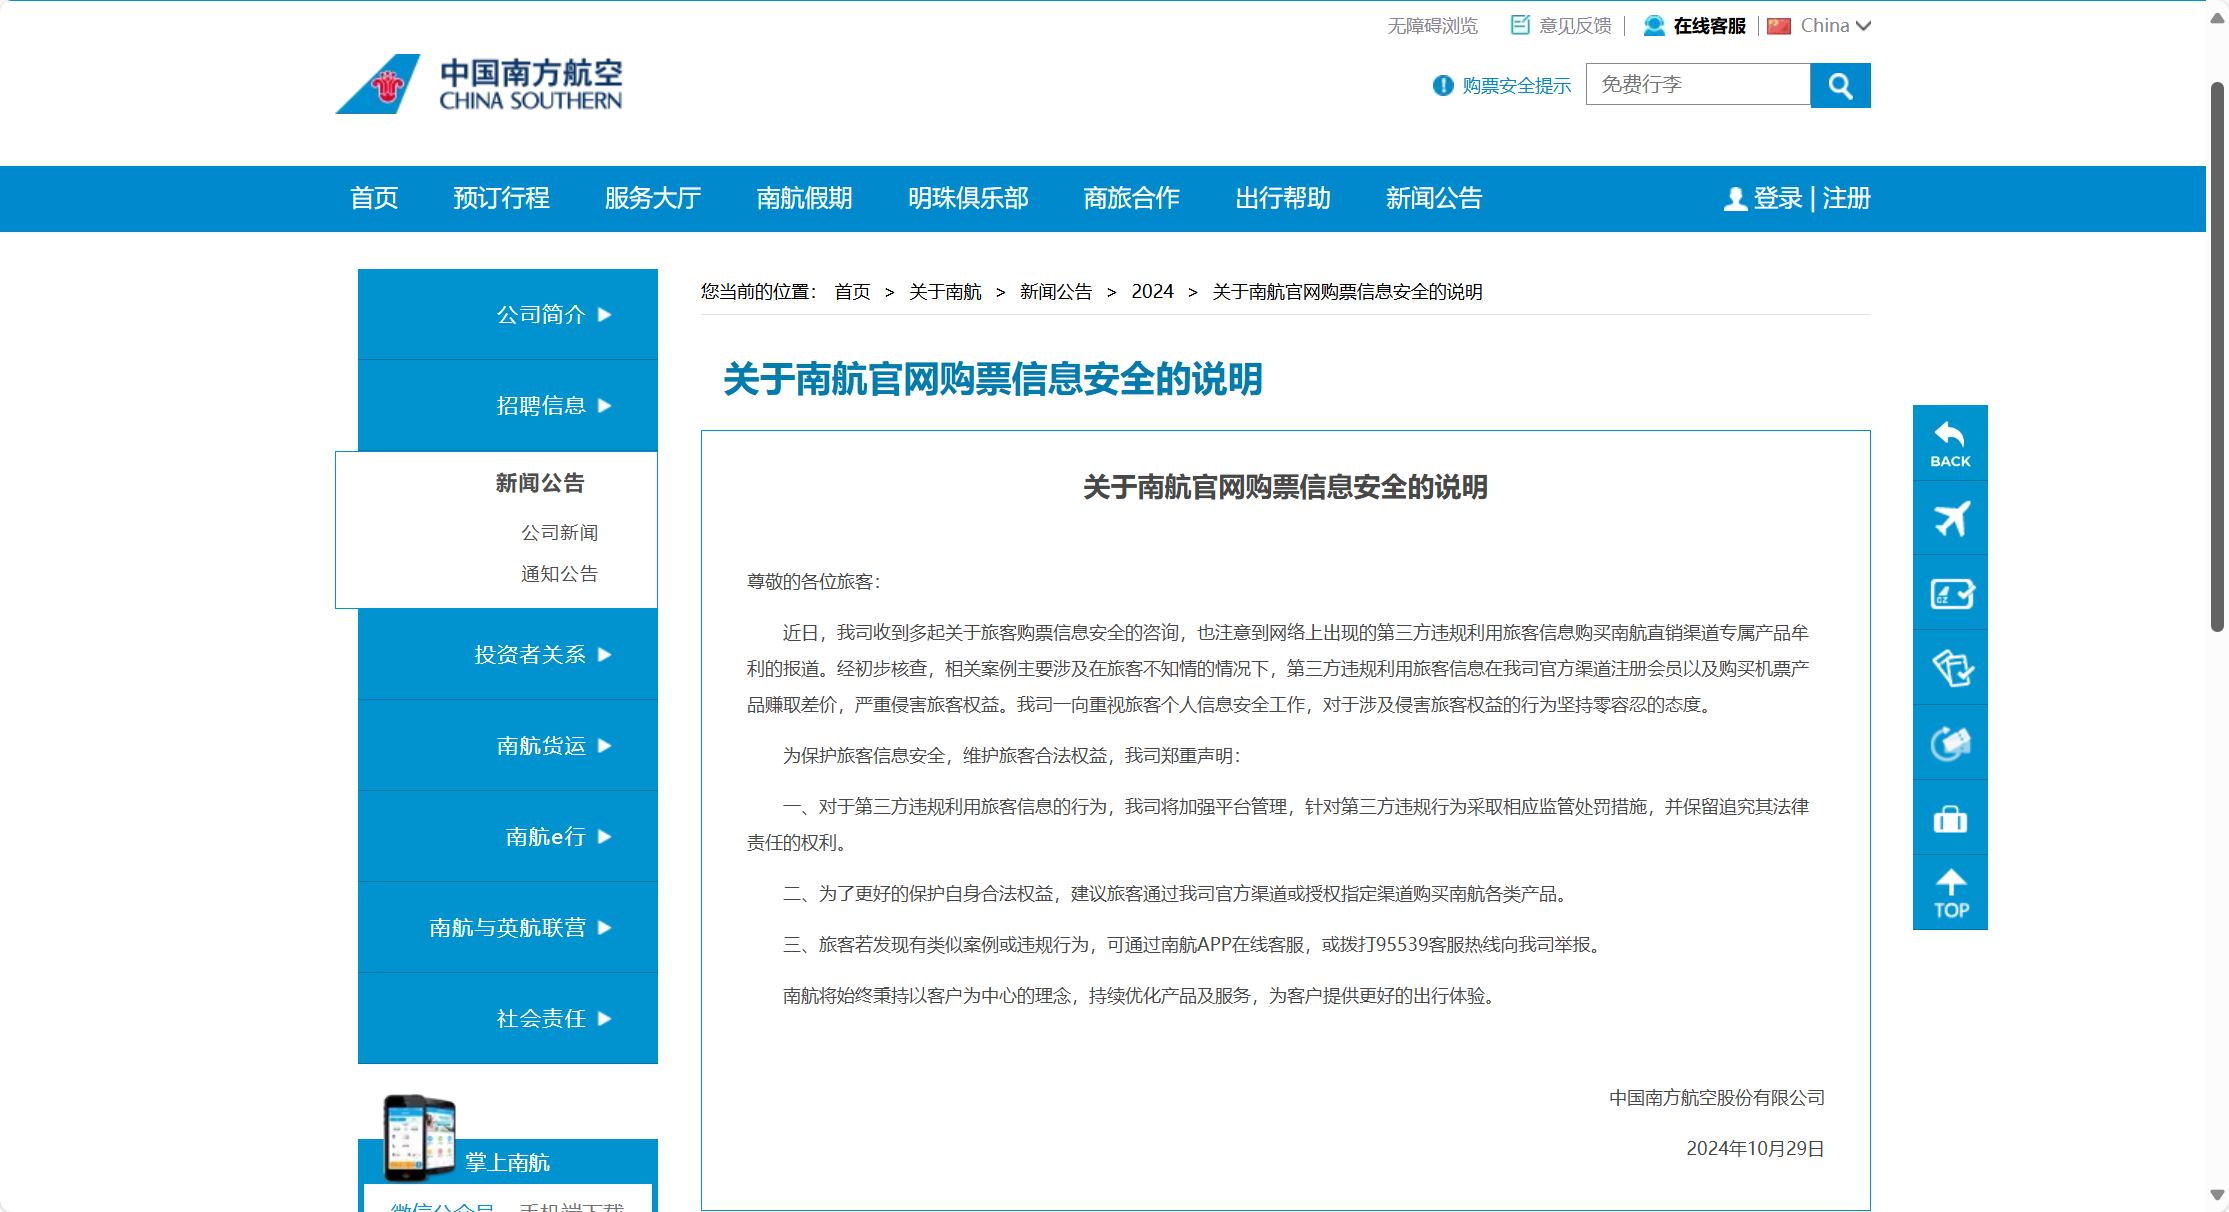Click the ticket verification icon in side toolbar
This screenshot has width=2229, height=1212.
1949,668
